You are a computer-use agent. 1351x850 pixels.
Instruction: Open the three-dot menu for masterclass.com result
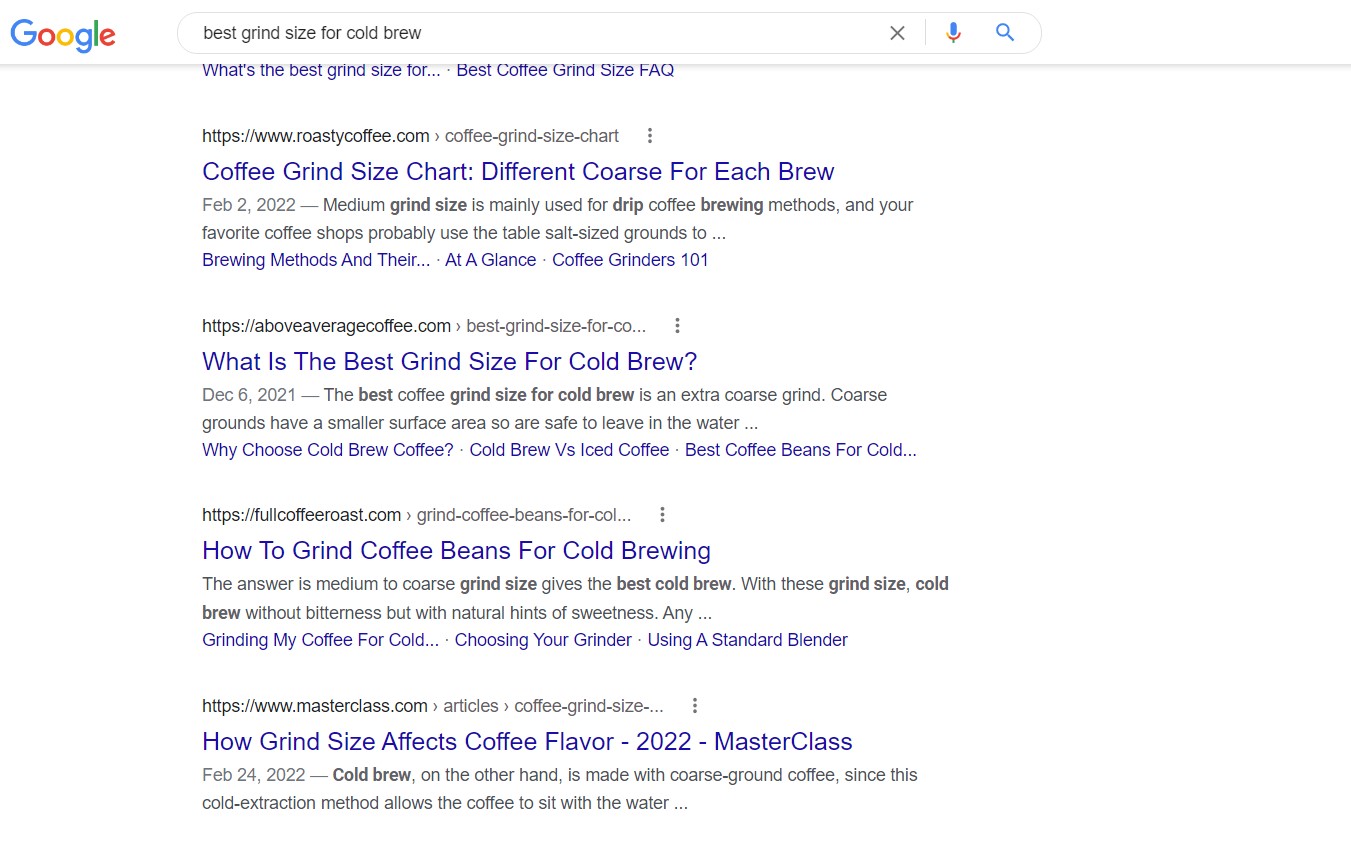(695, 706)
